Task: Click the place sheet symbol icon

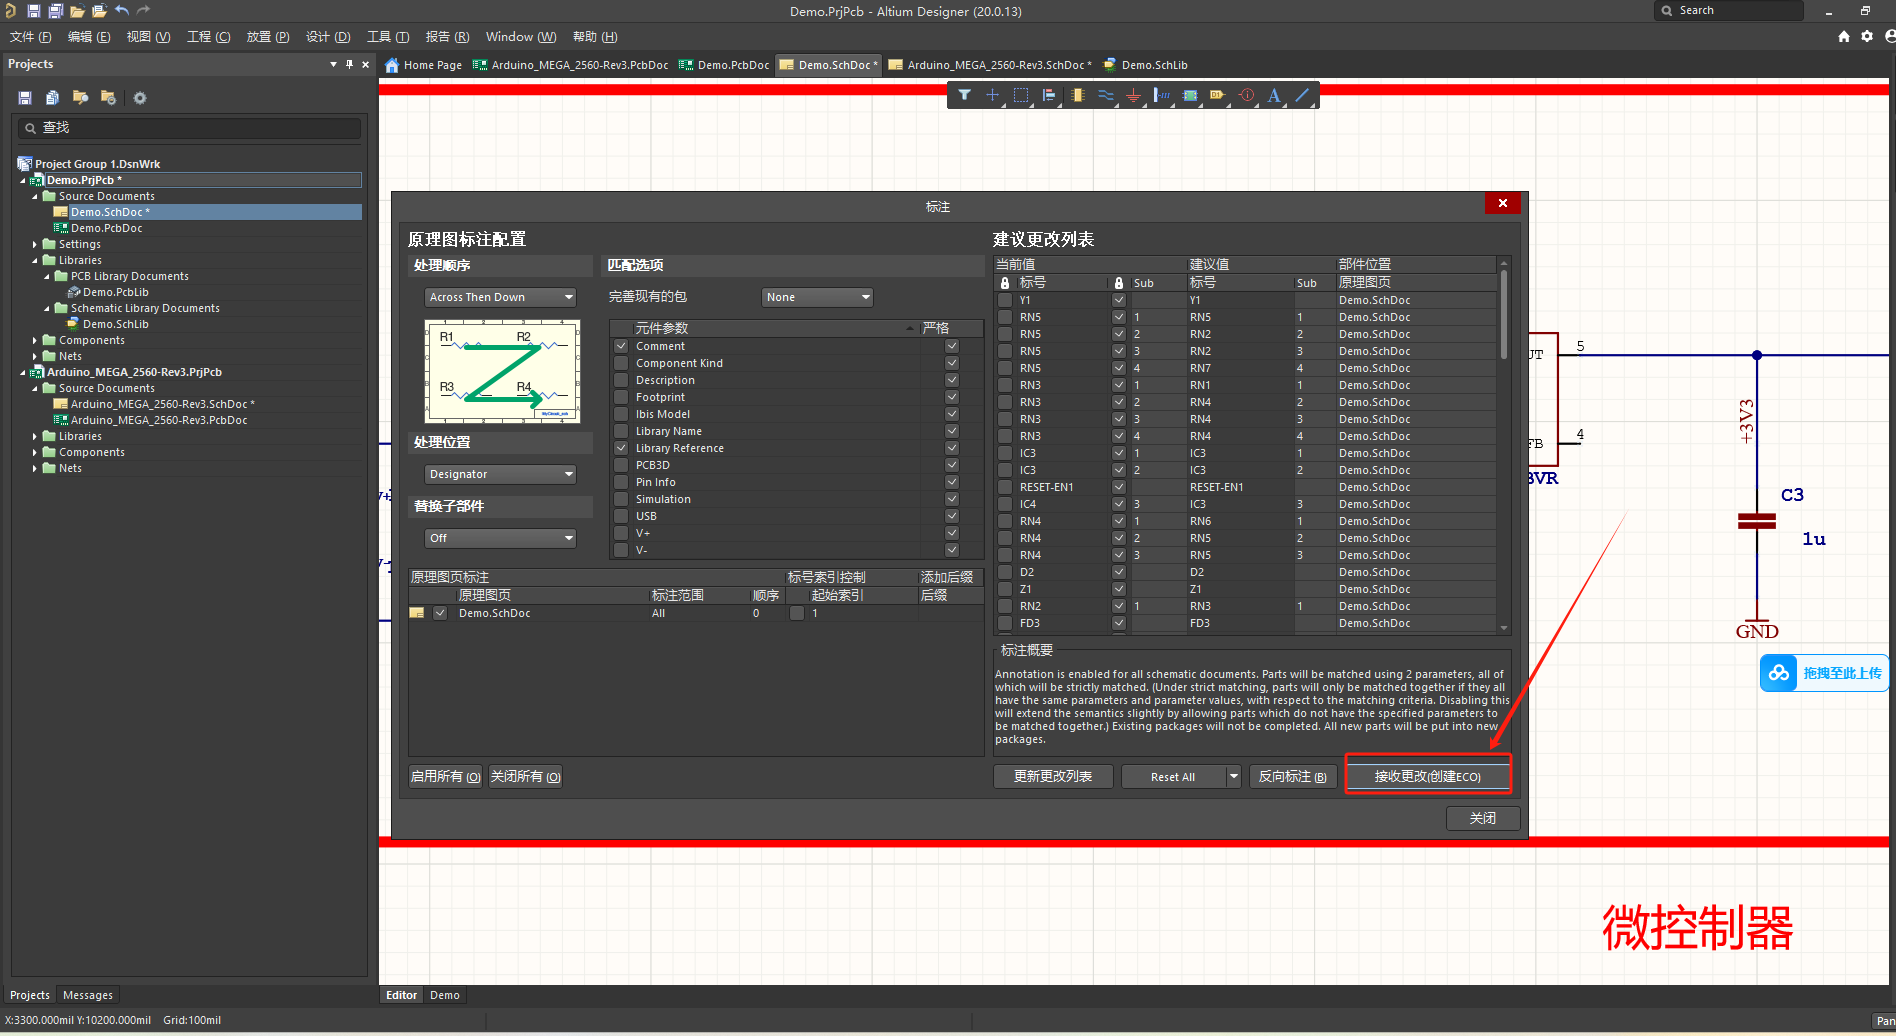Action: pos(1190,96)
